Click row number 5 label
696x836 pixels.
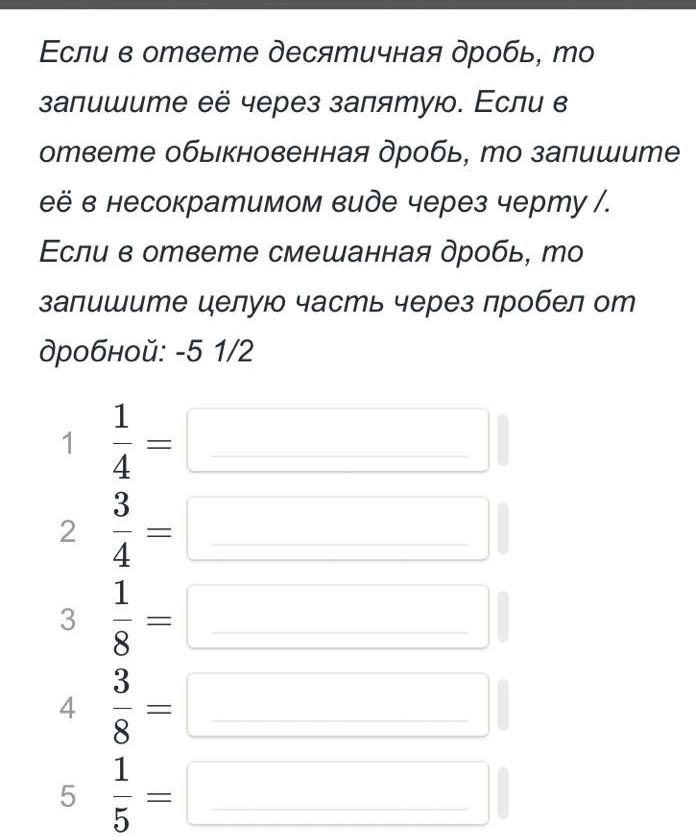pos(67,796)
